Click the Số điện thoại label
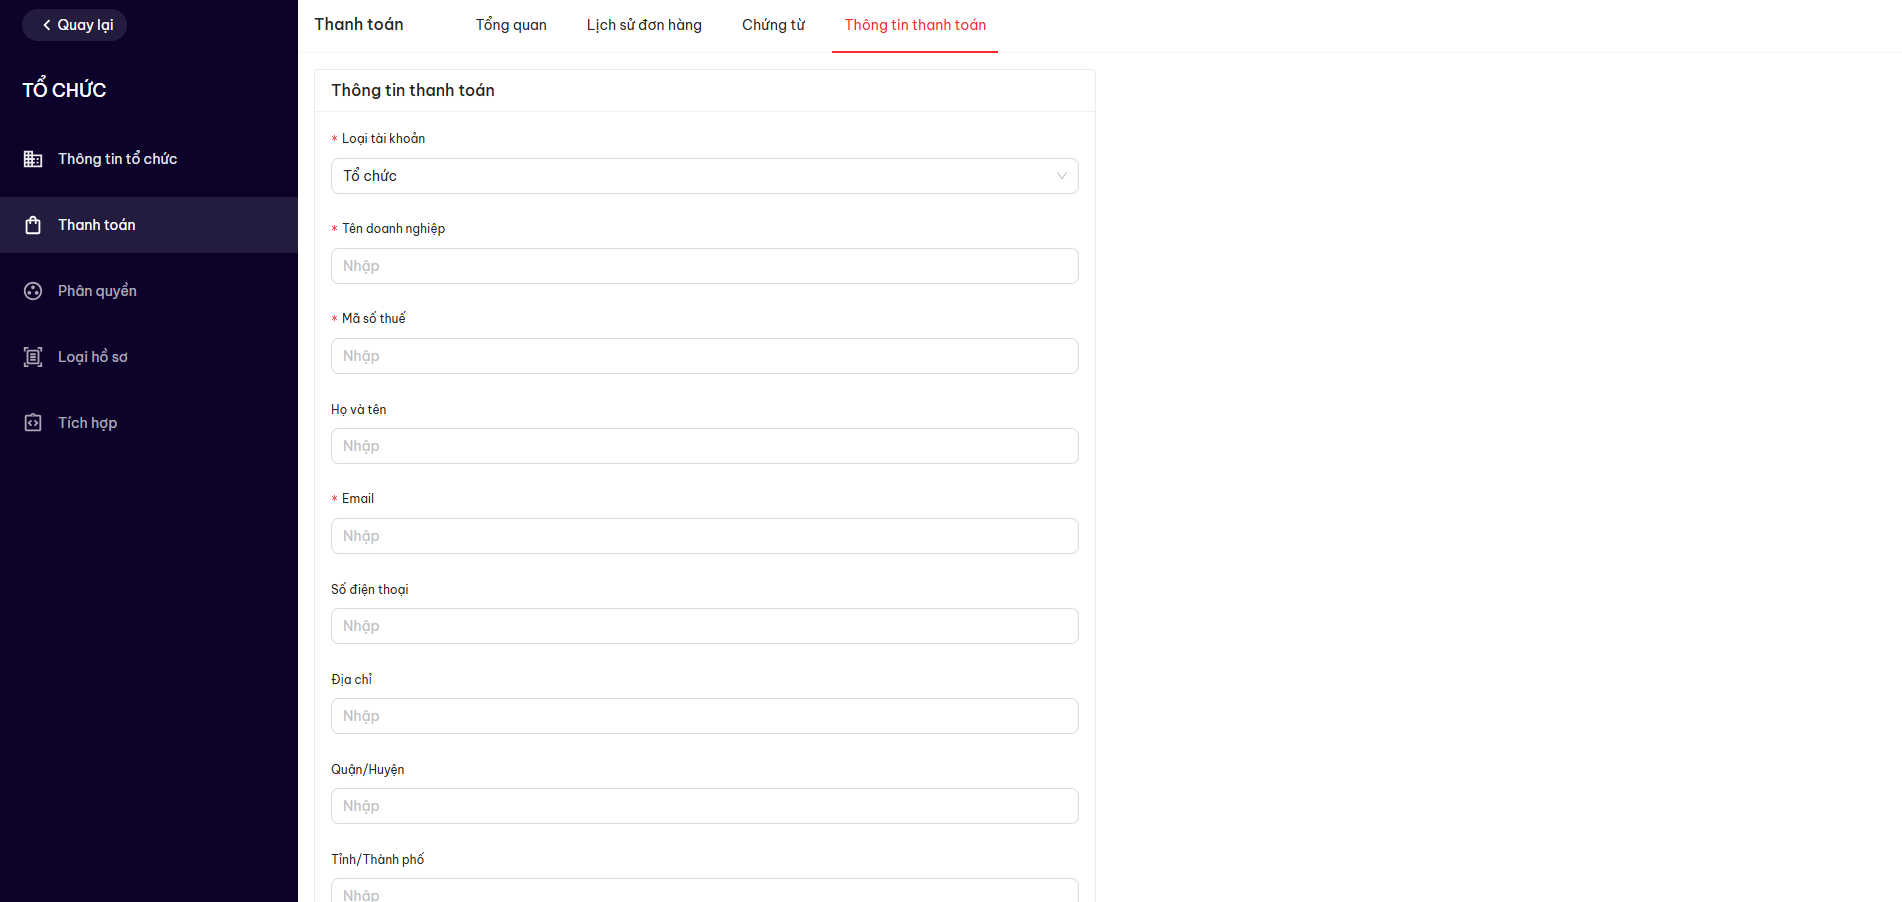Image resolution: width=1902 pixels, height=902 pixels. click(x=370, y=589)
